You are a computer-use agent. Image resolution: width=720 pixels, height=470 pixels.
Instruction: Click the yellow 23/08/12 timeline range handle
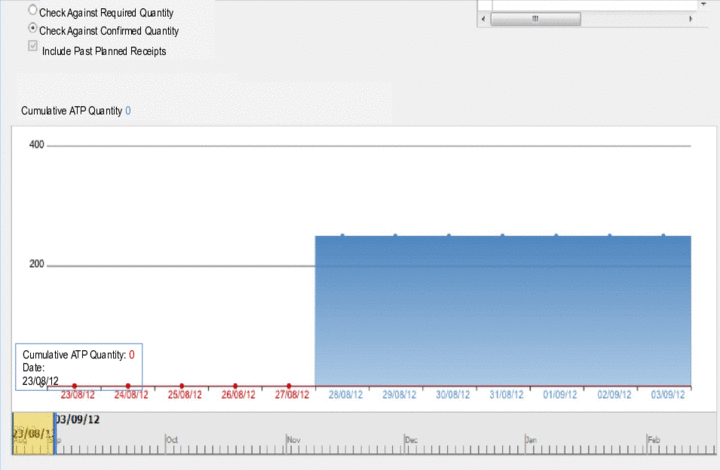pos(32,433)
